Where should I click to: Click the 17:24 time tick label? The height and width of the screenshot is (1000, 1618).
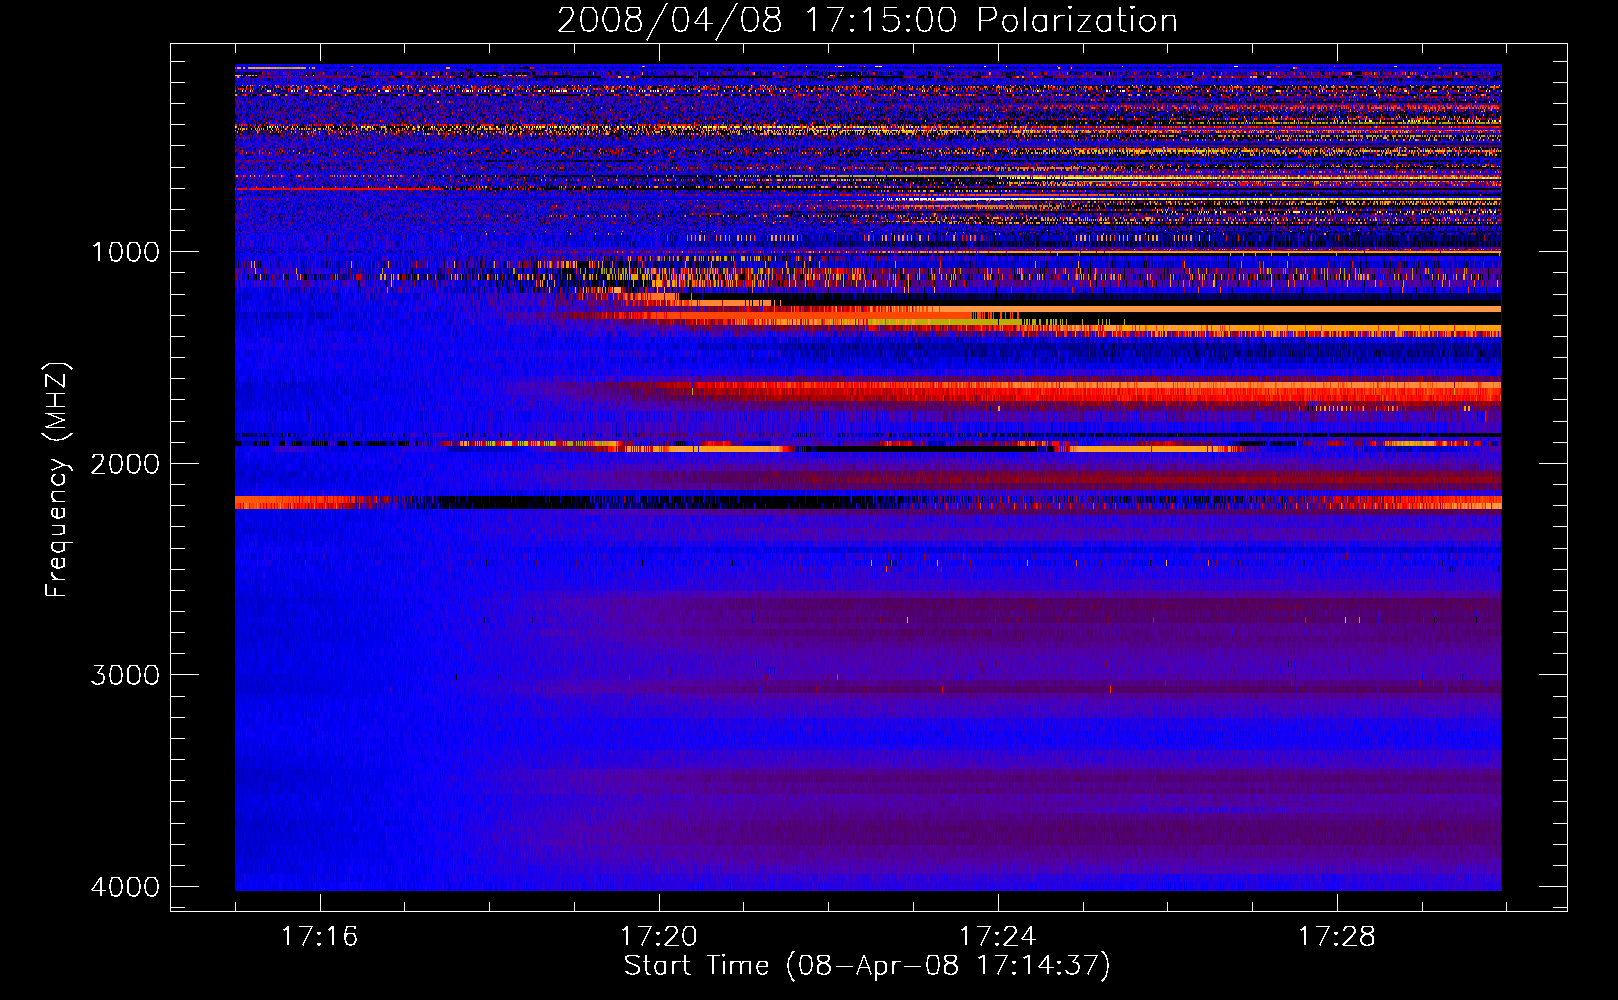tap(998, 937)
